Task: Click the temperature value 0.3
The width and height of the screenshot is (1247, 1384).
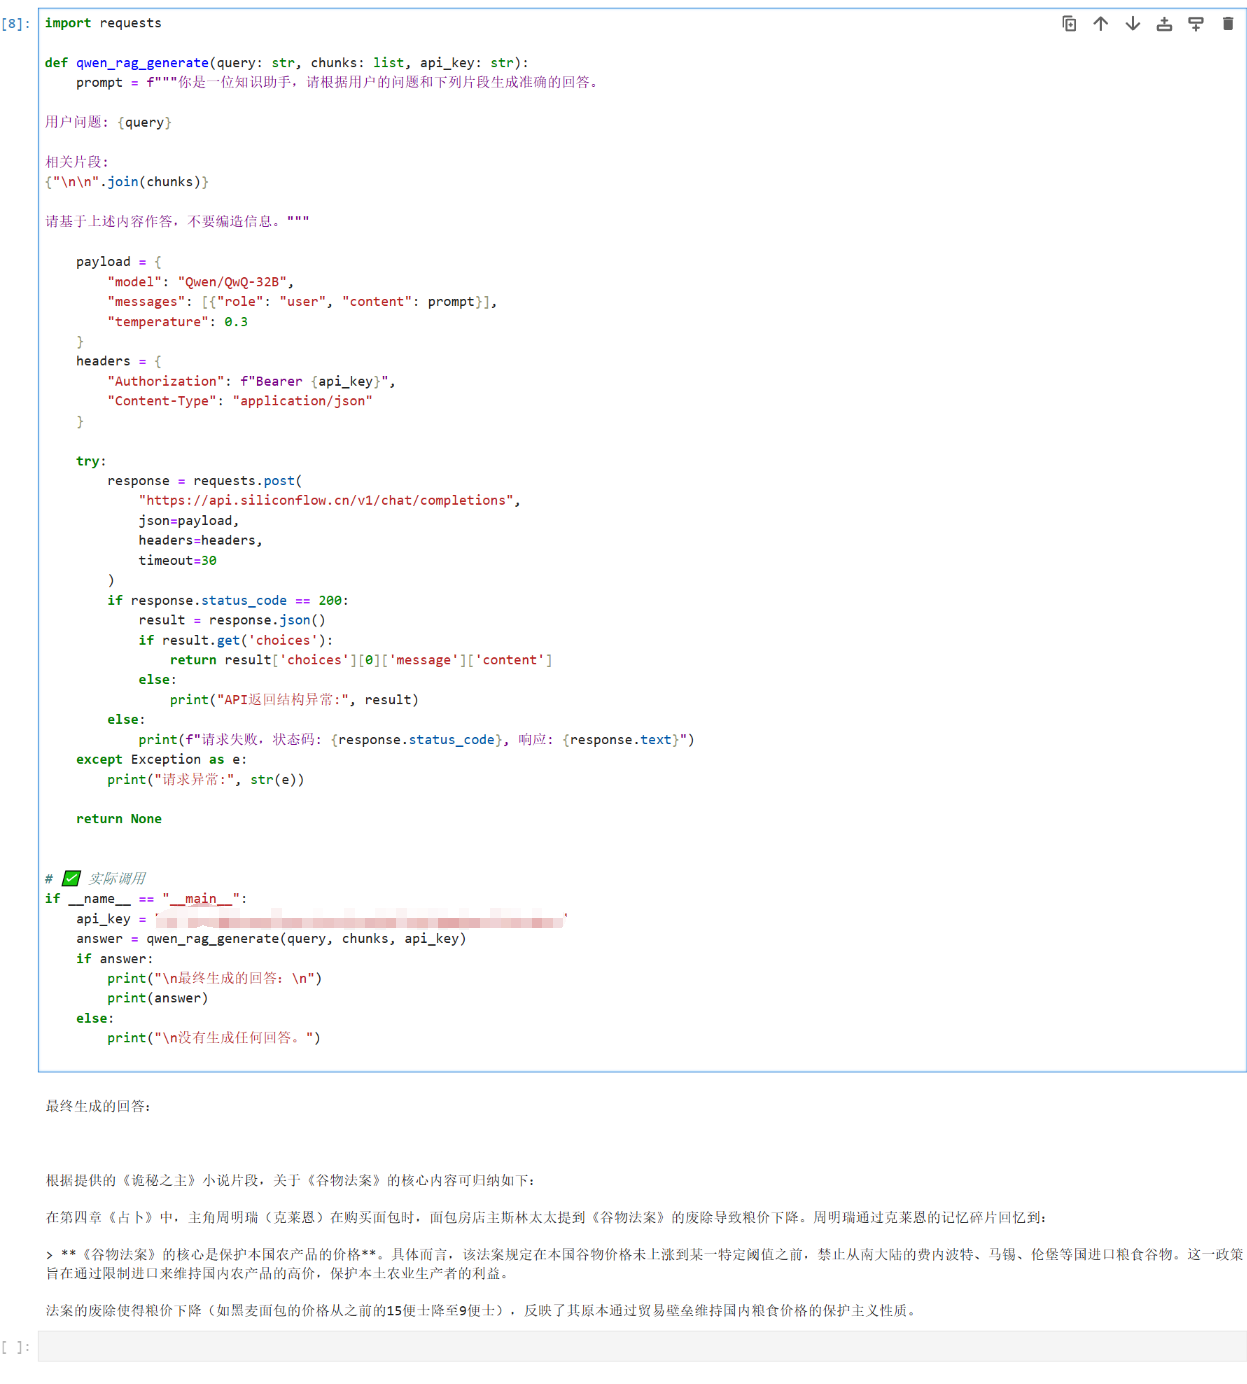Action: click(236, 322)
